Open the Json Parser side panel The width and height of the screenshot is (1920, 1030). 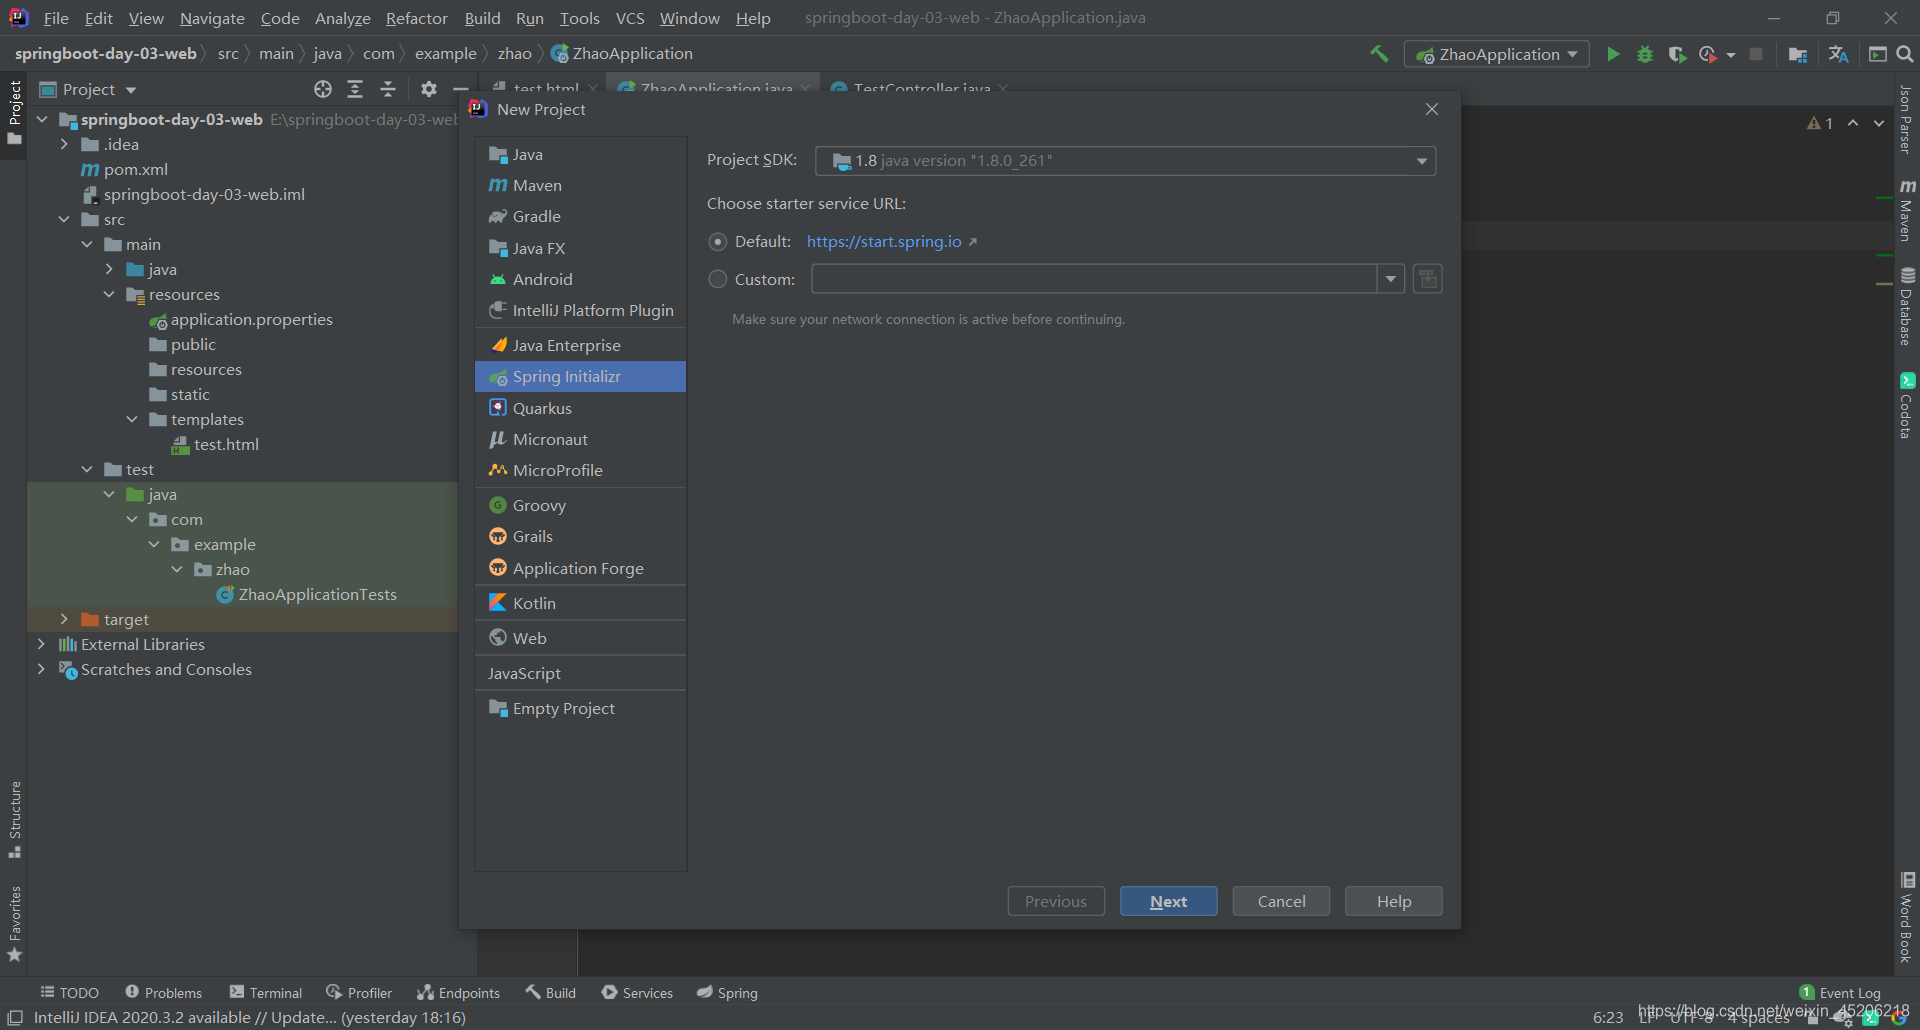1907,119
